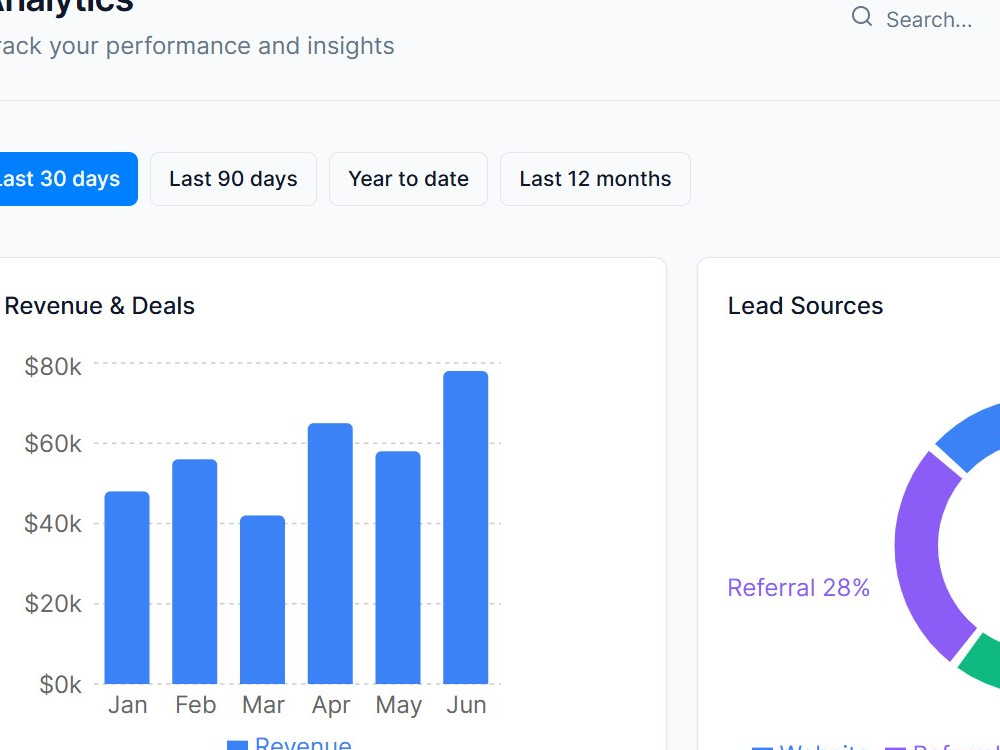Click the green donut segment
Viewport: 1000px width, 750px height.
(x=982, y=663)
